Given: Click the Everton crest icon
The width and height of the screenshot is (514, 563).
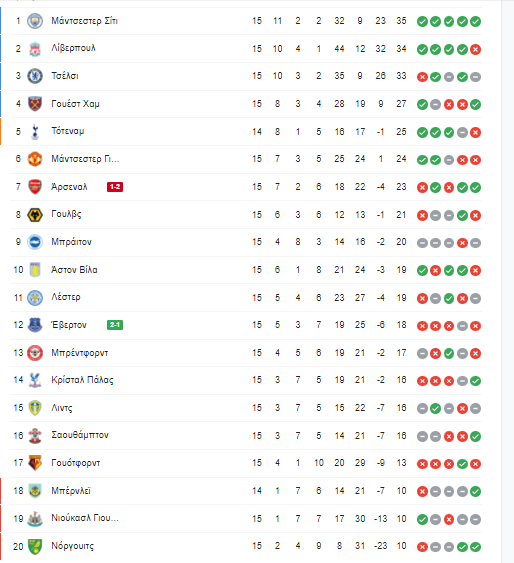Looking at the screenshot, I should (35, 325).
